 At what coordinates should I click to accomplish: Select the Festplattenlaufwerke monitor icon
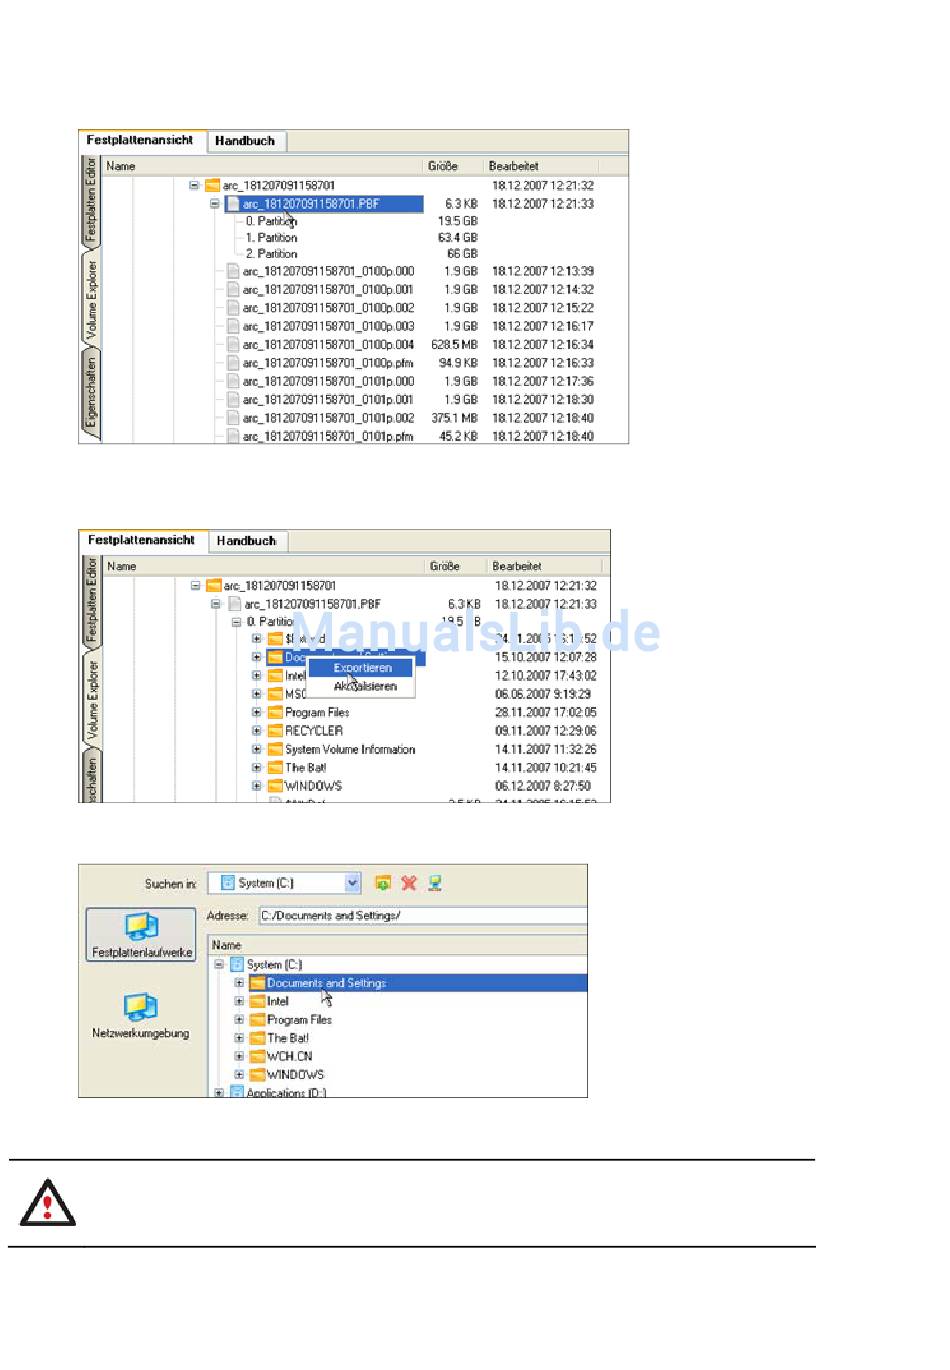[x=141, y=926]
